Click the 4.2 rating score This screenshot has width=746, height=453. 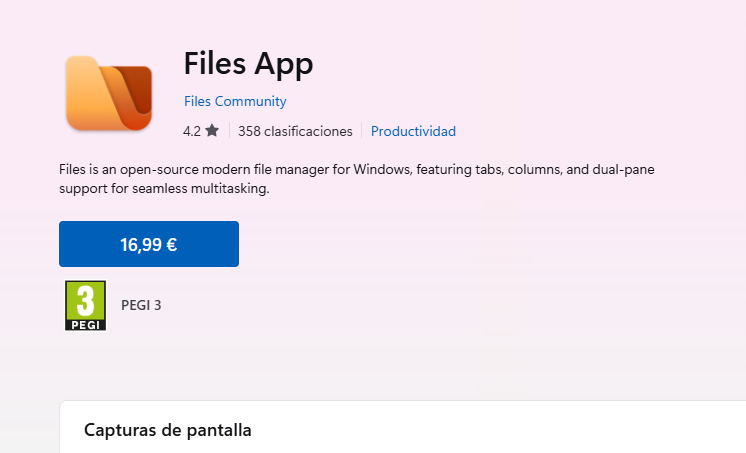(x=192, y=131)
